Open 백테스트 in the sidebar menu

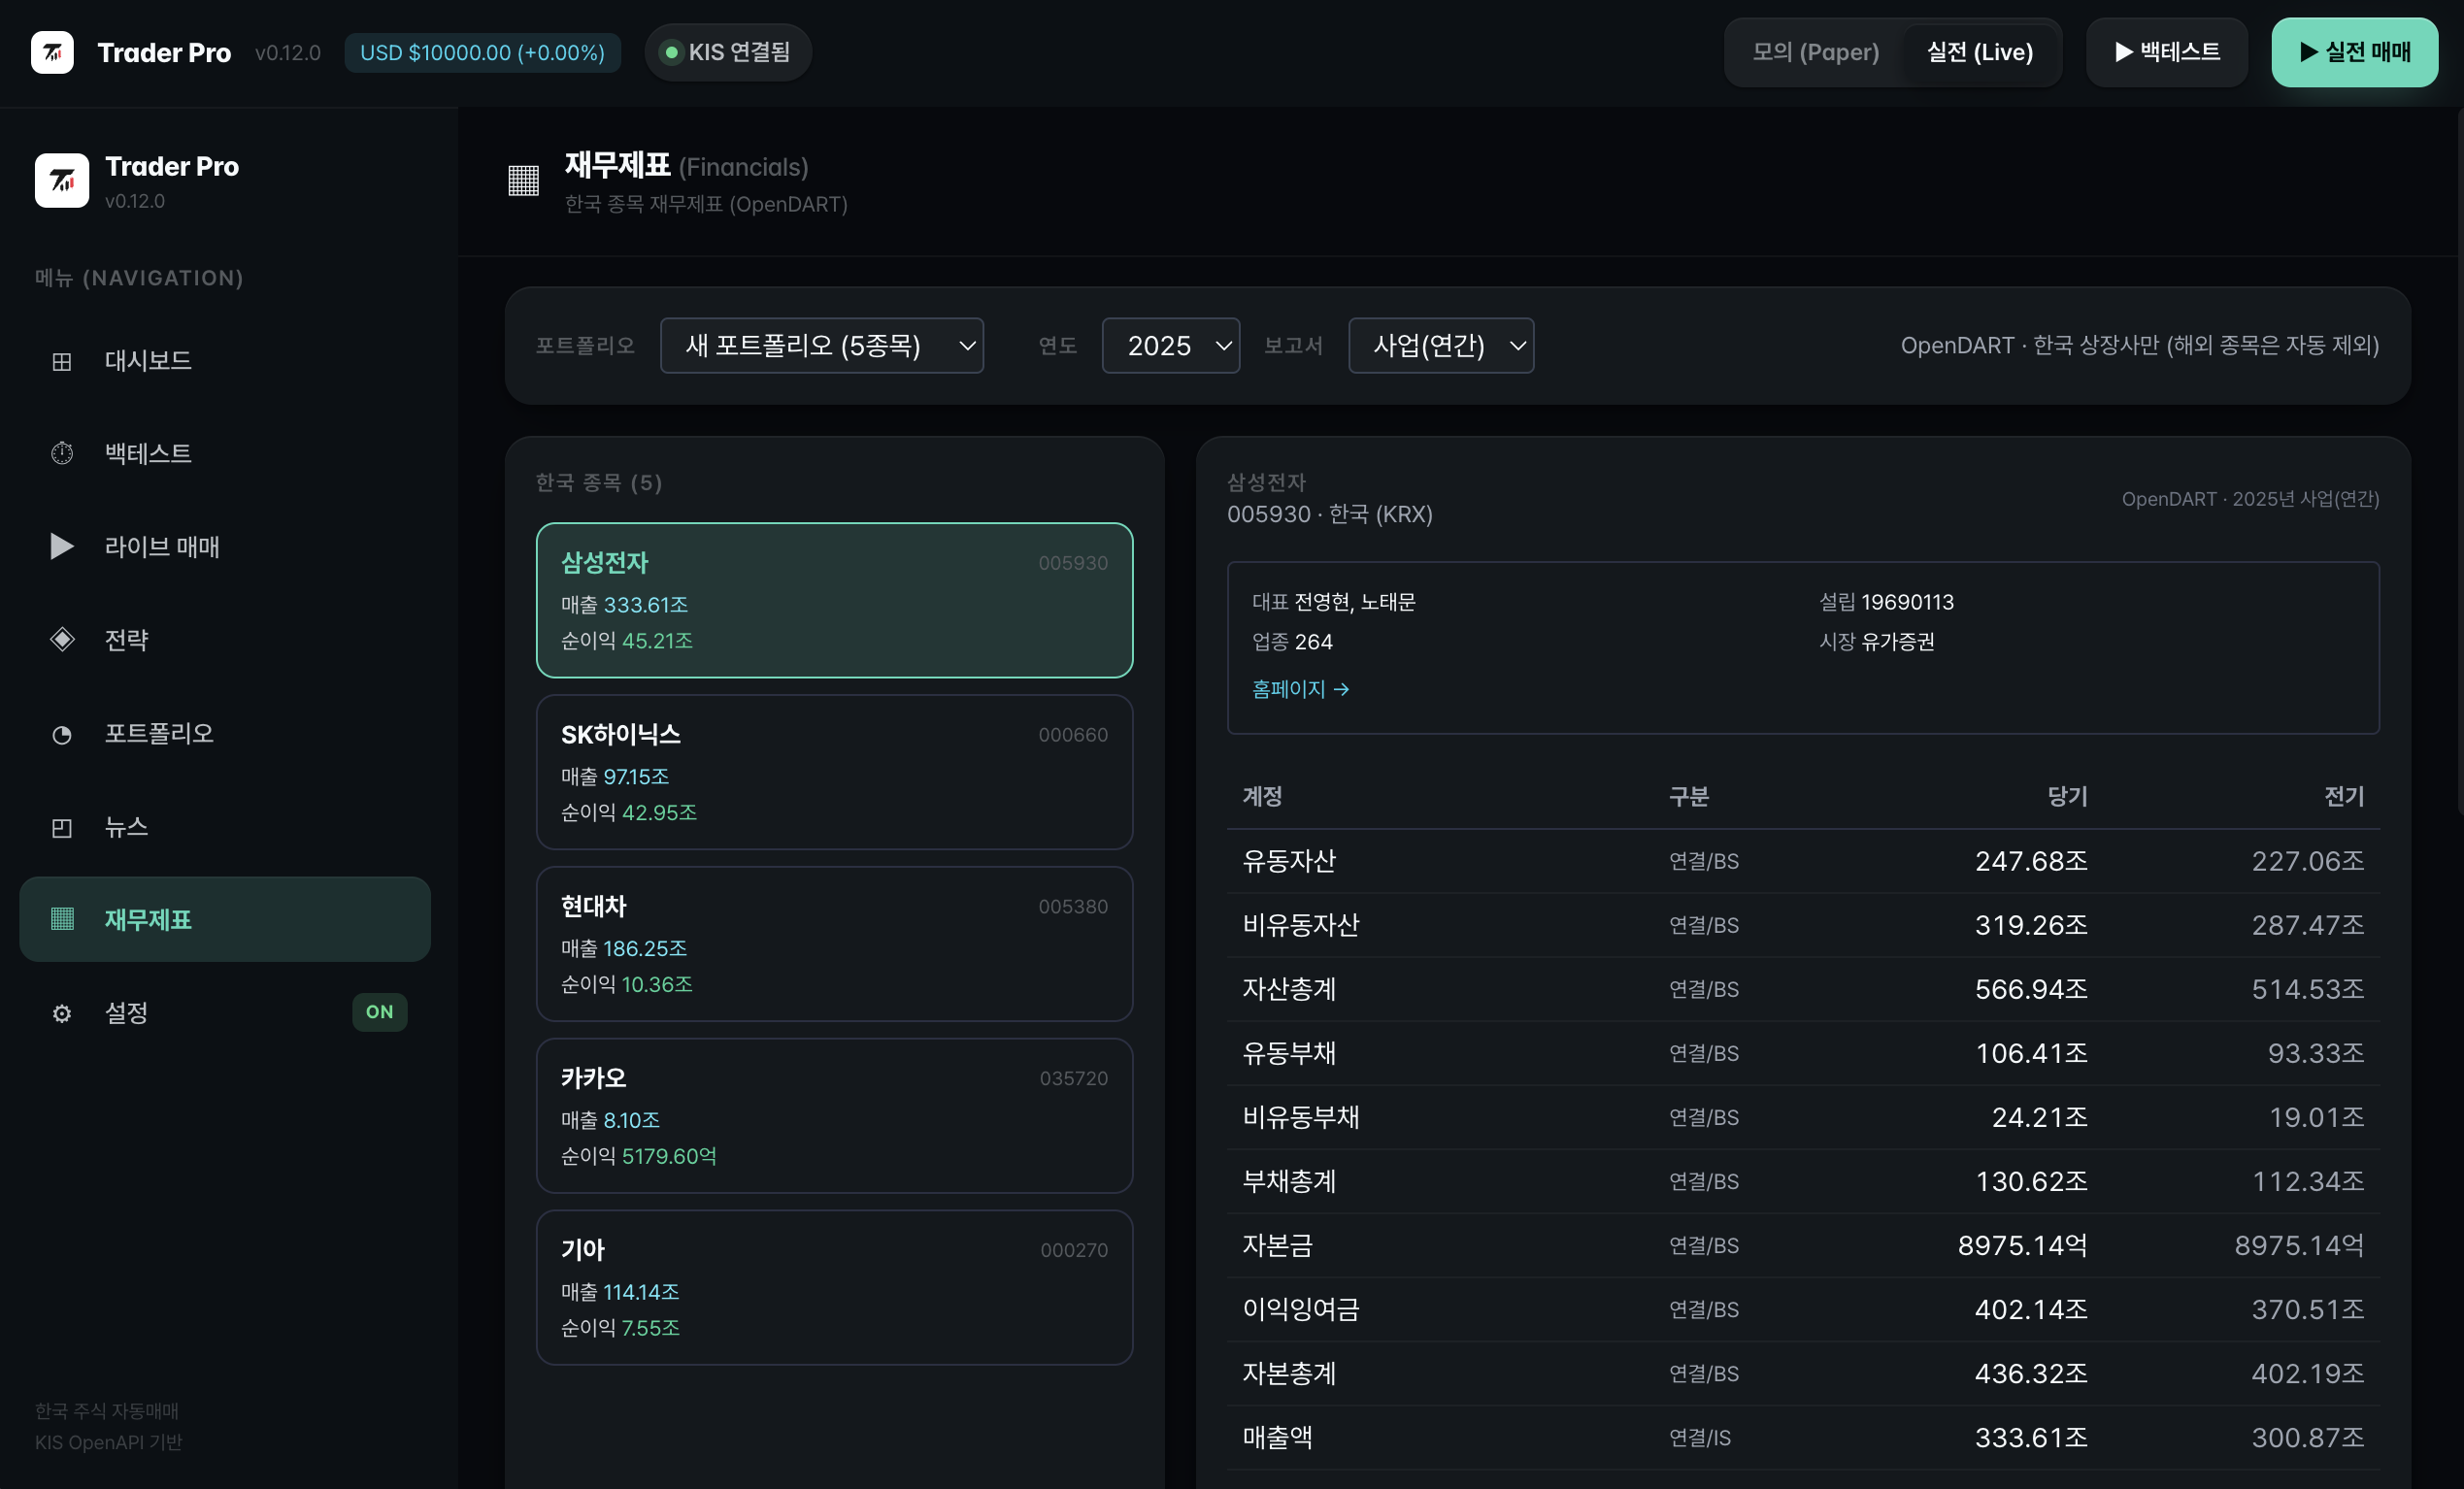tap(225, 454)
